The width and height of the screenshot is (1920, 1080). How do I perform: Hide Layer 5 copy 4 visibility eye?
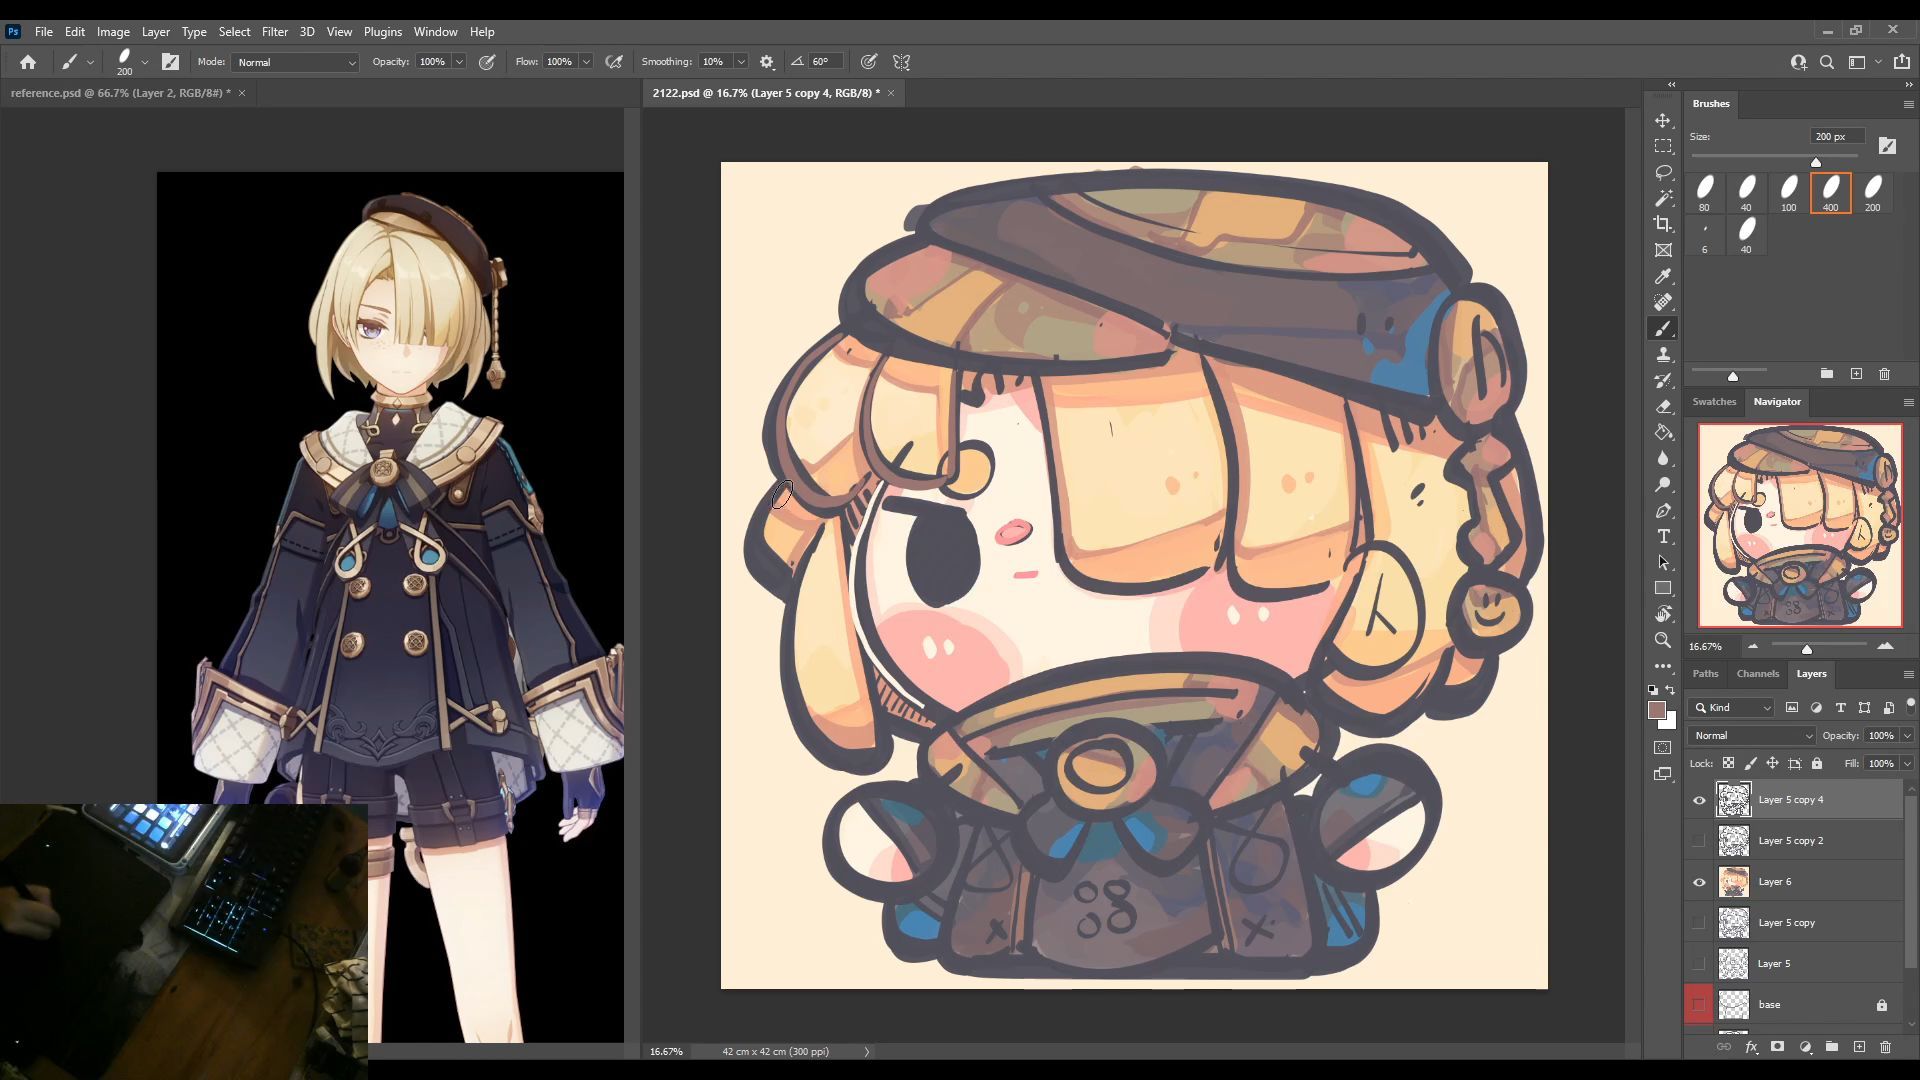point(1699,800)
